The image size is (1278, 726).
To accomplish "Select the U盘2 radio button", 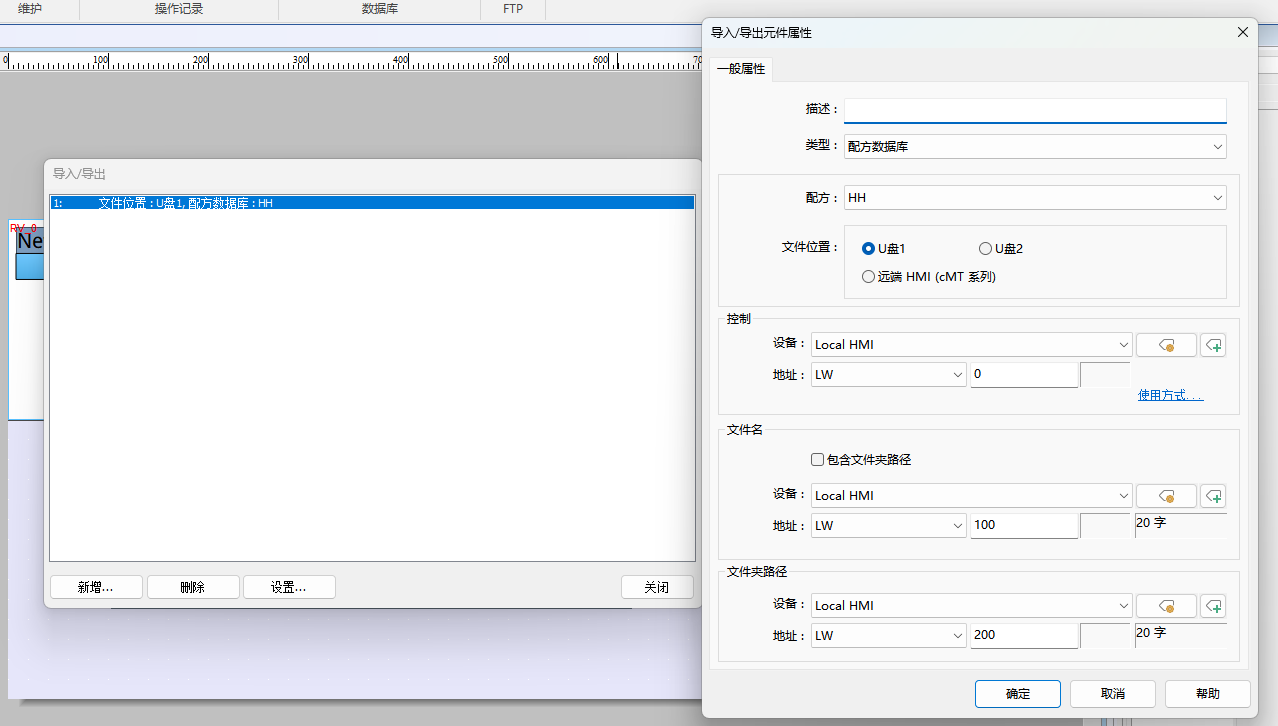I will 985,249.
